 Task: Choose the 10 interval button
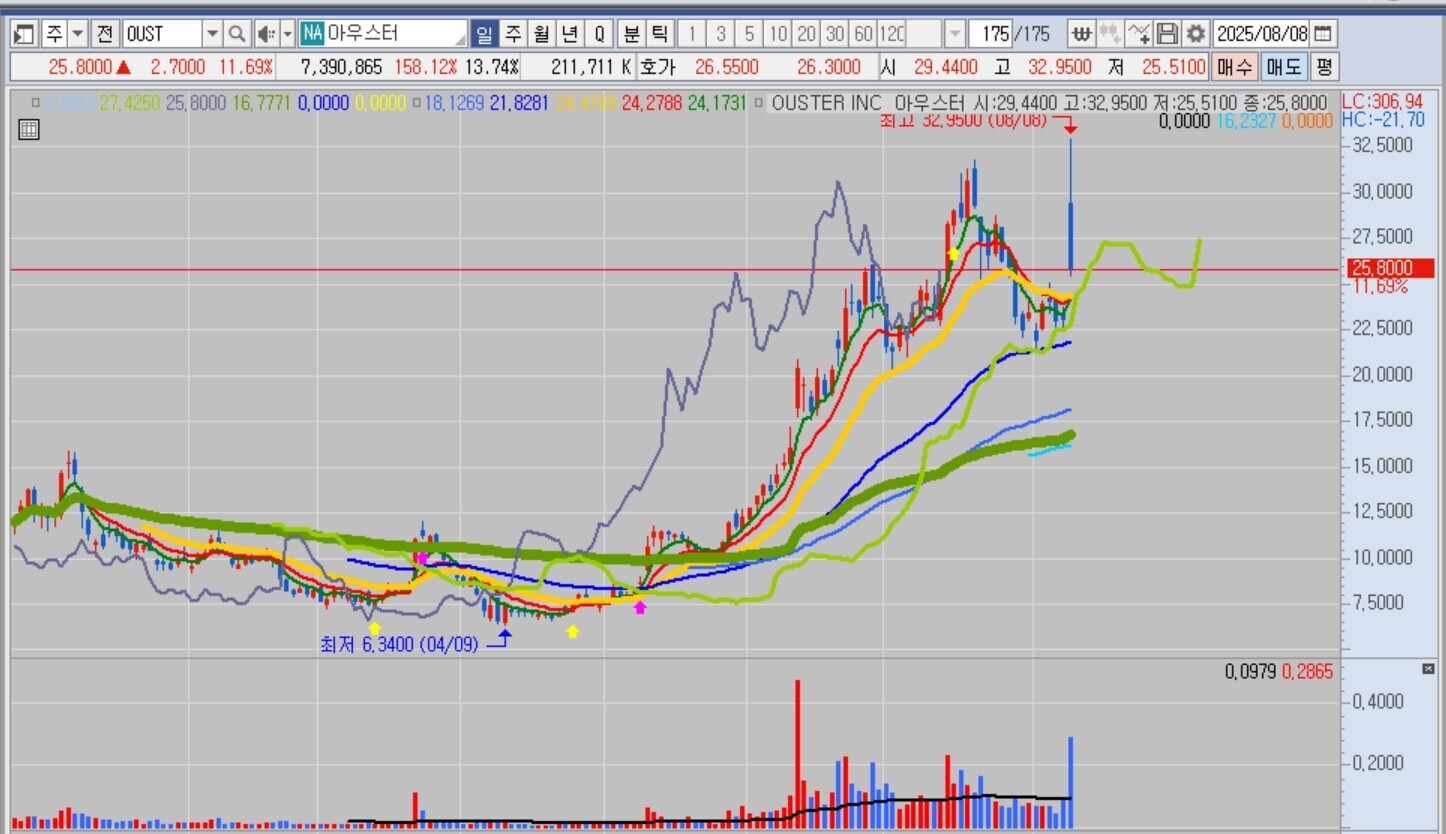pyautogui.click(x=779, y=34)
